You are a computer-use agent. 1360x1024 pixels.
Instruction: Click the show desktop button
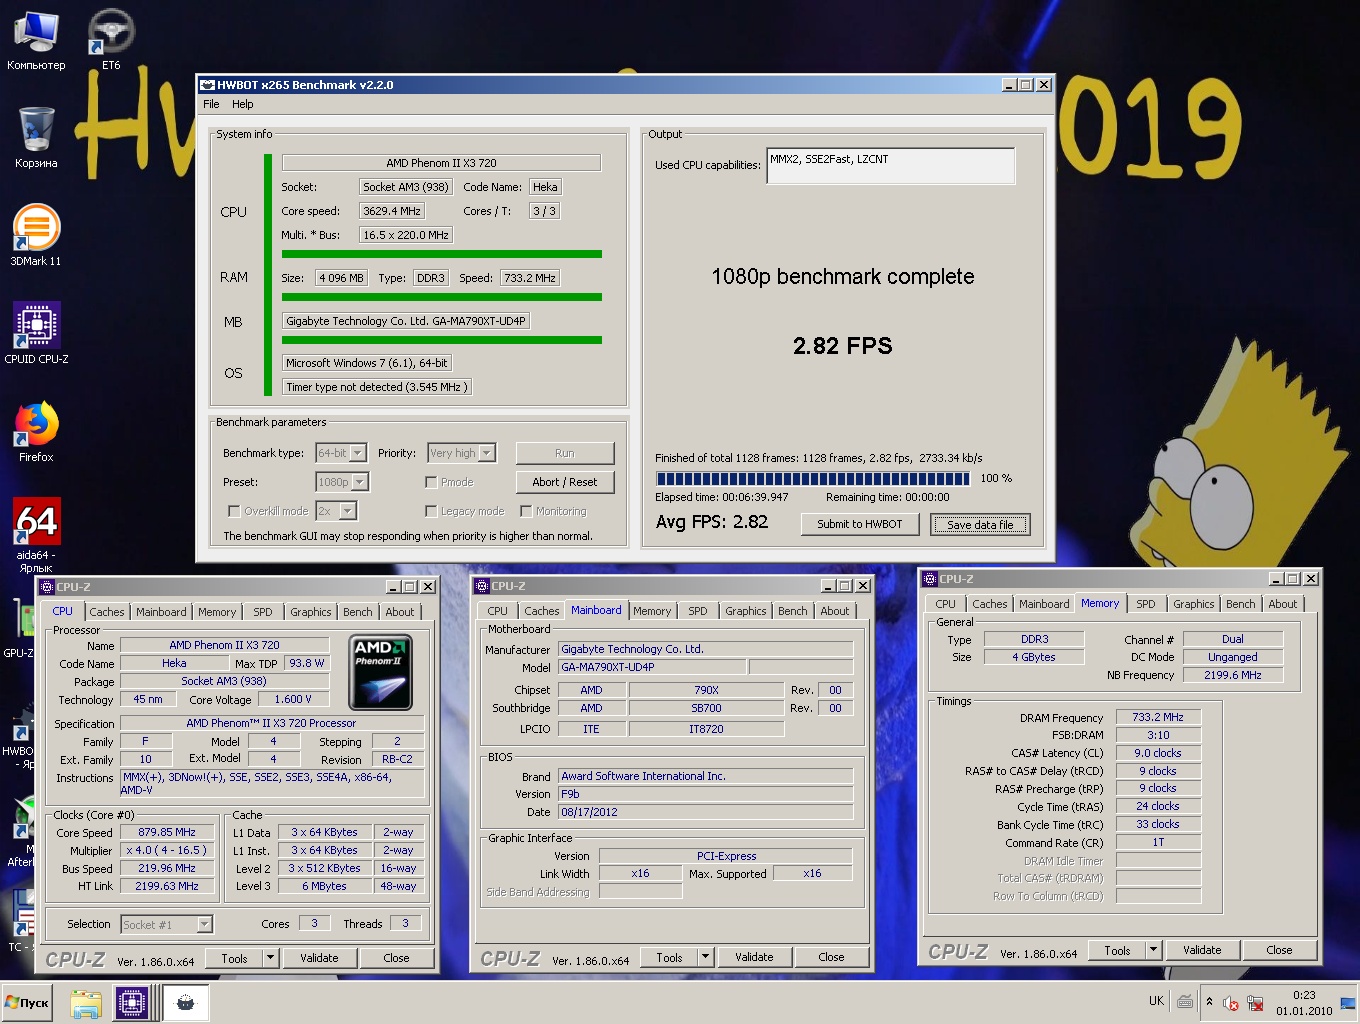tap(1349, 1003)
